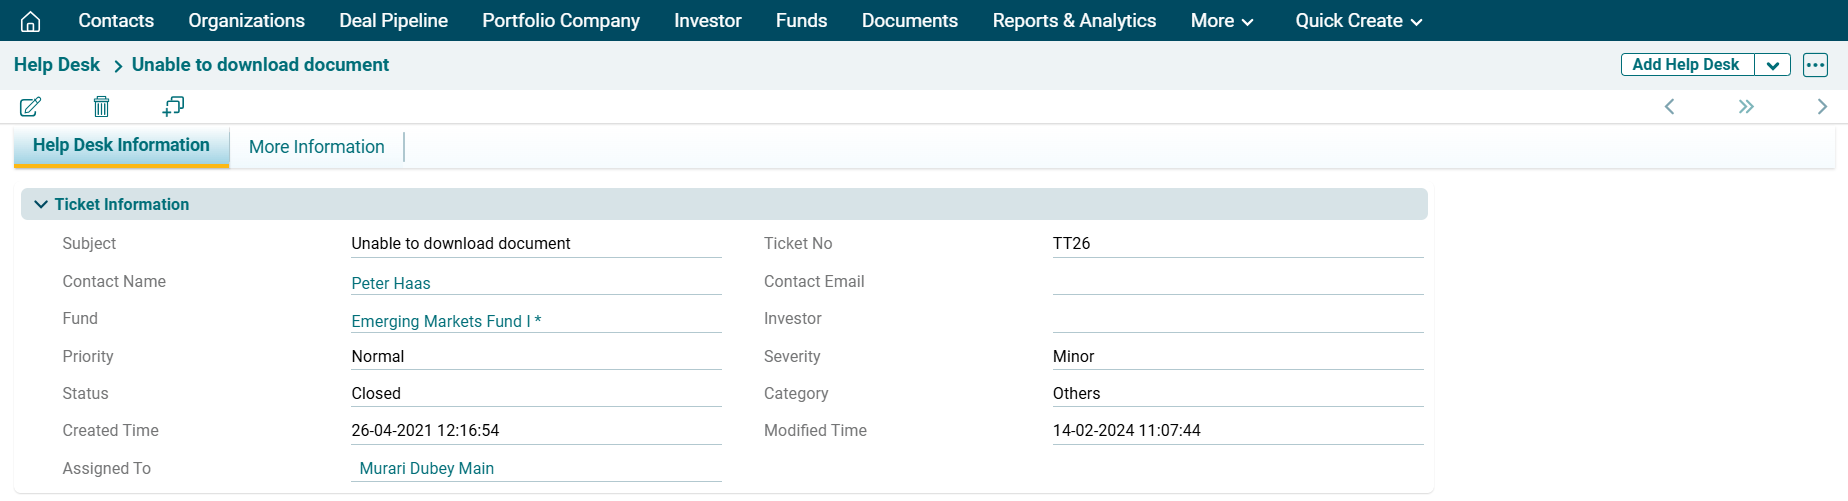
Task: Open the Emerging Markets Fund I link
Action: [x=446, y=321]
